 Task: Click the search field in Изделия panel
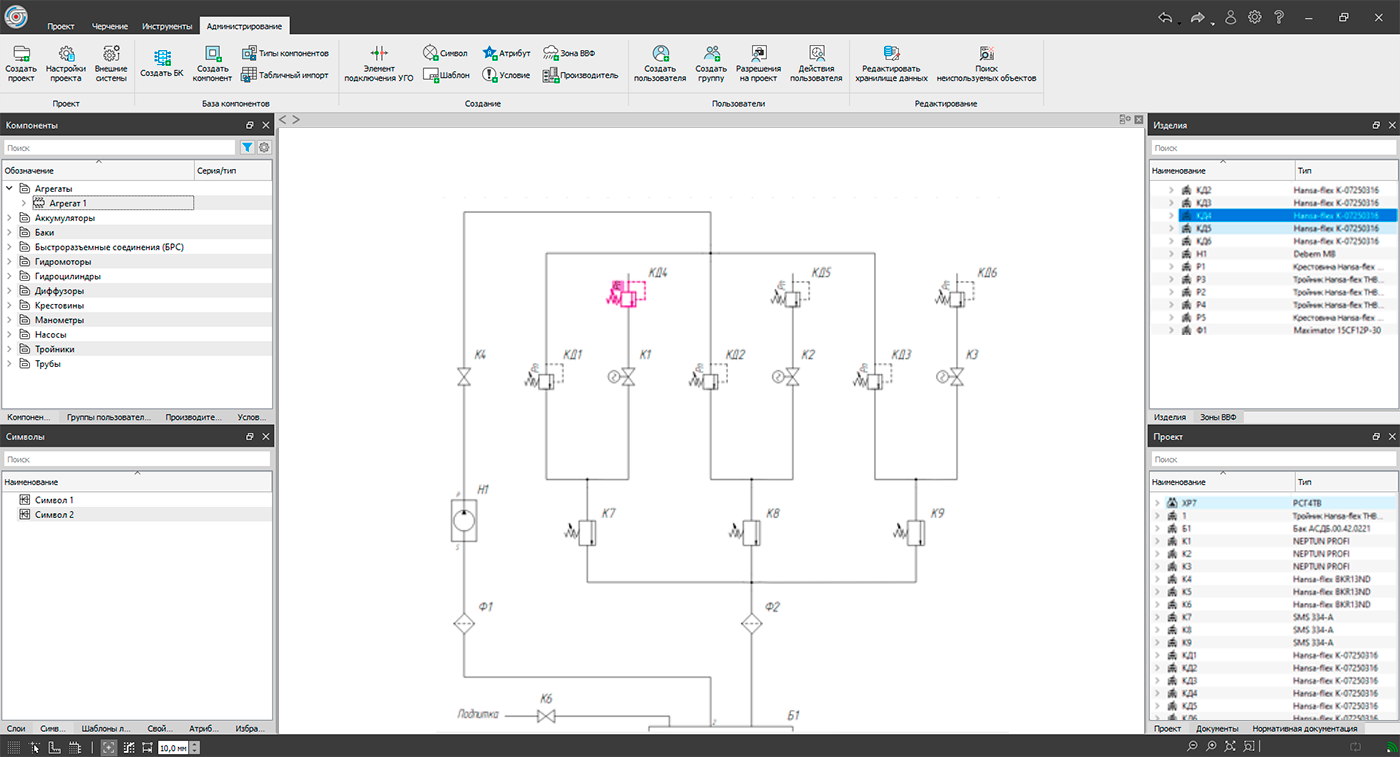(1272, 148)
